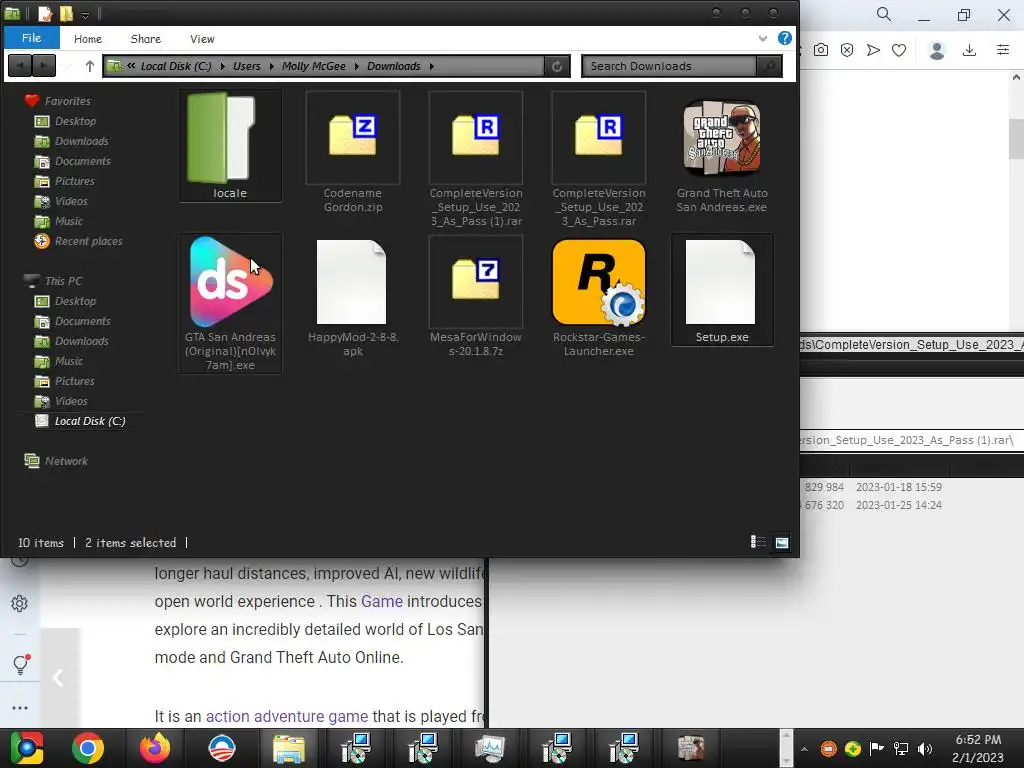
Task: Open Recent places in Favorites
Action: [88, 241]
